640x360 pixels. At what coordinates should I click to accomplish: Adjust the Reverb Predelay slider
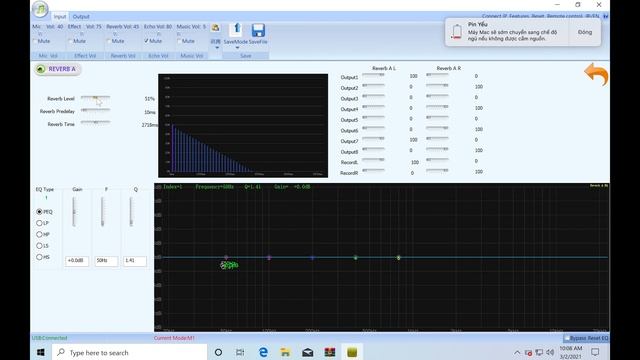pos(96,110)
